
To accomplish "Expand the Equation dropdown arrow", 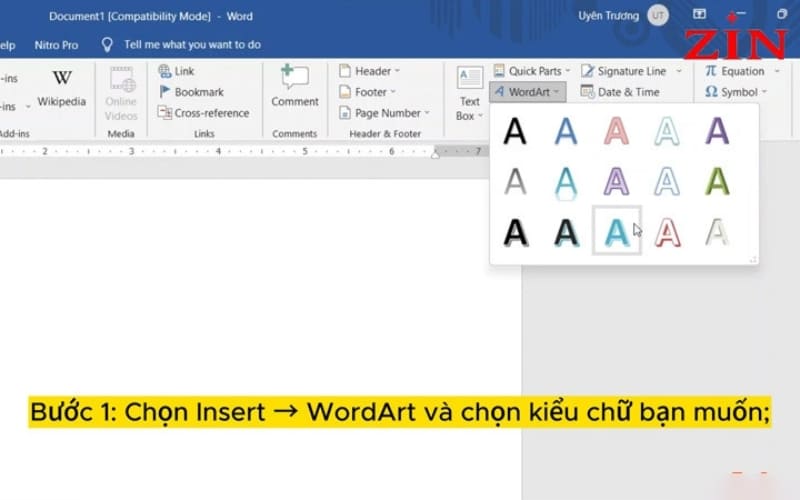I will (777, 71).
